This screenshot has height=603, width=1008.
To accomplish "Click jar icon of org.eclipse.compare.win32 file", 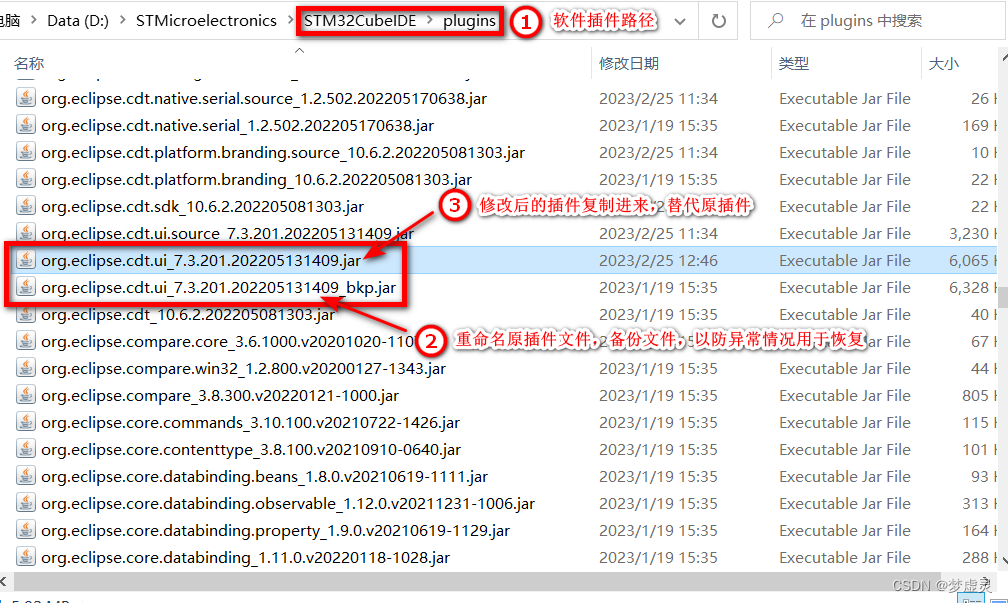I will click(26, 368).
